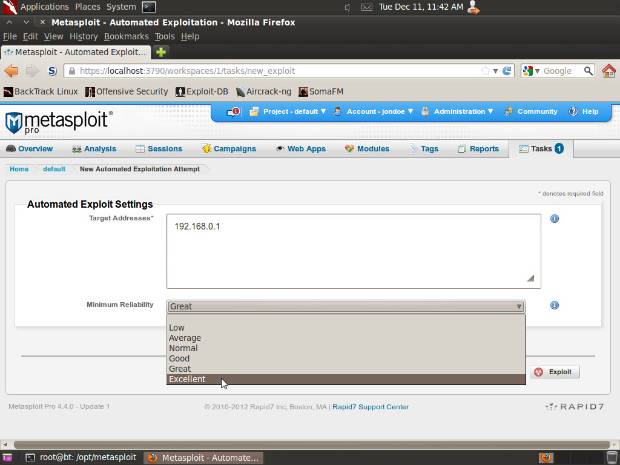This screenshot has height=465, width=620.
Task: Choose Excellent reliability option
Action: point(346,379)
